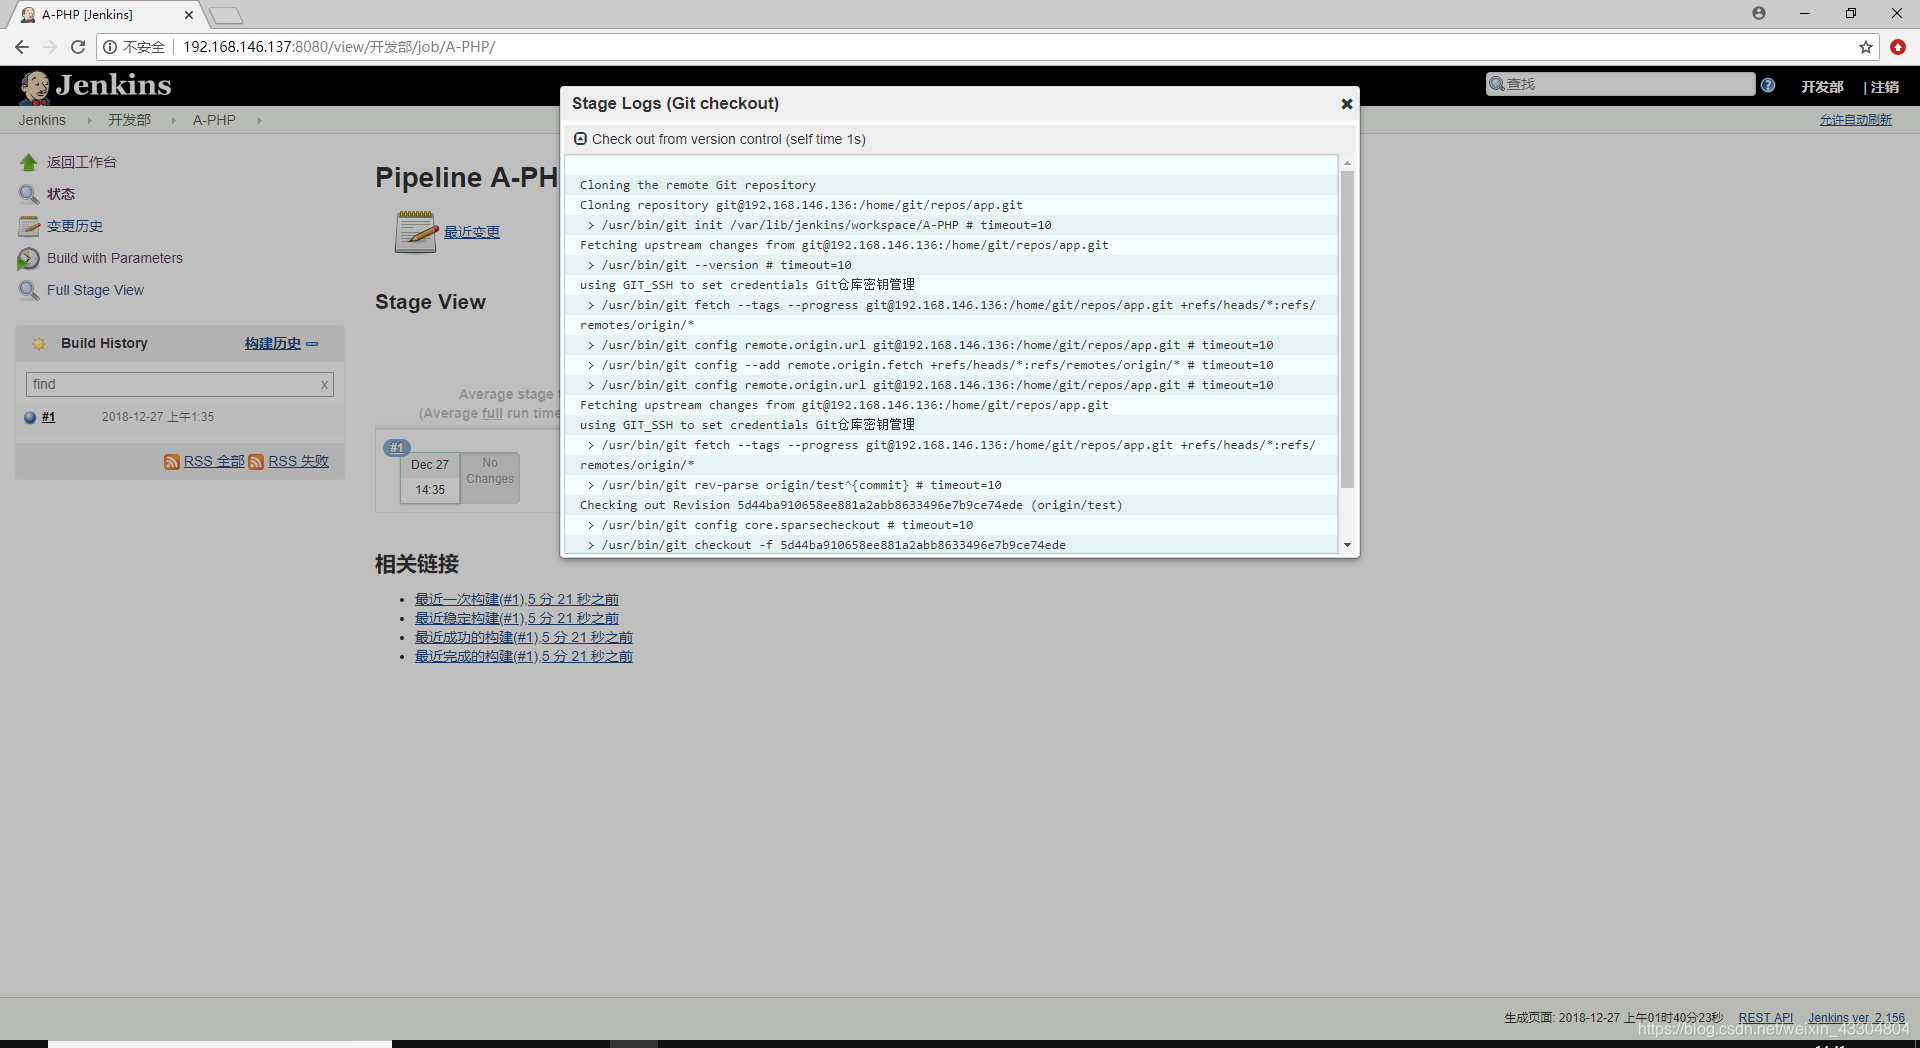
Task: Open link 最近完成的构建(#1)
Action: click(x=524, y=656)
